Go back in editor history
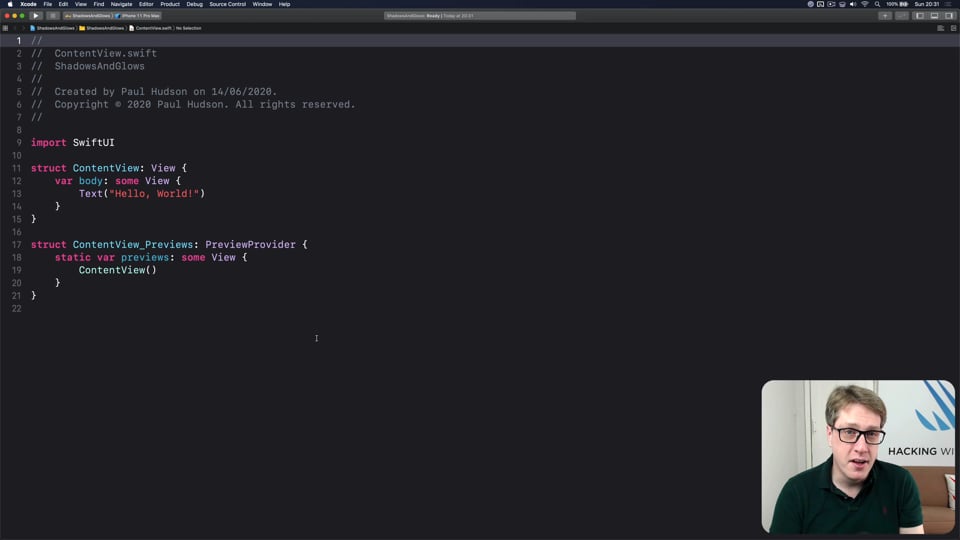The width and height of the screenshot is (960, 540). tap(15, 28)
